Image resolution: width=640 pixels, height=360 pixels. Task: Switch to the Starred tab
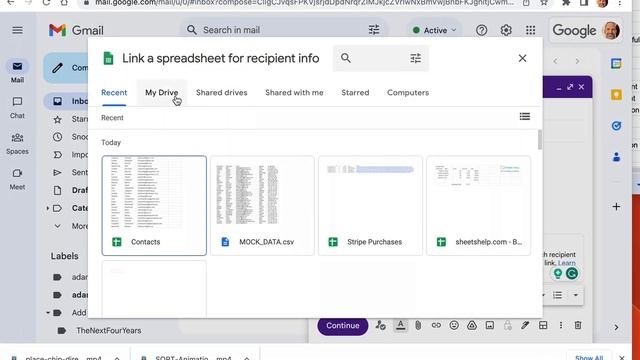tap(355, 93)
